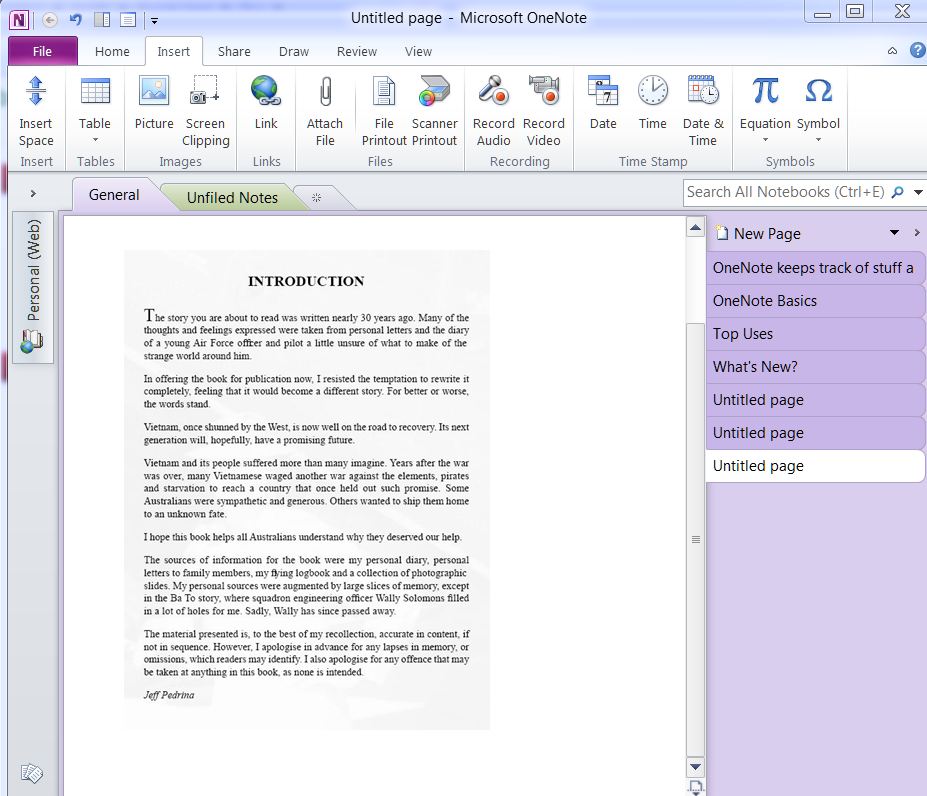Open the OneNote Basics page
The image size is (927, 796).
[815, 300]
